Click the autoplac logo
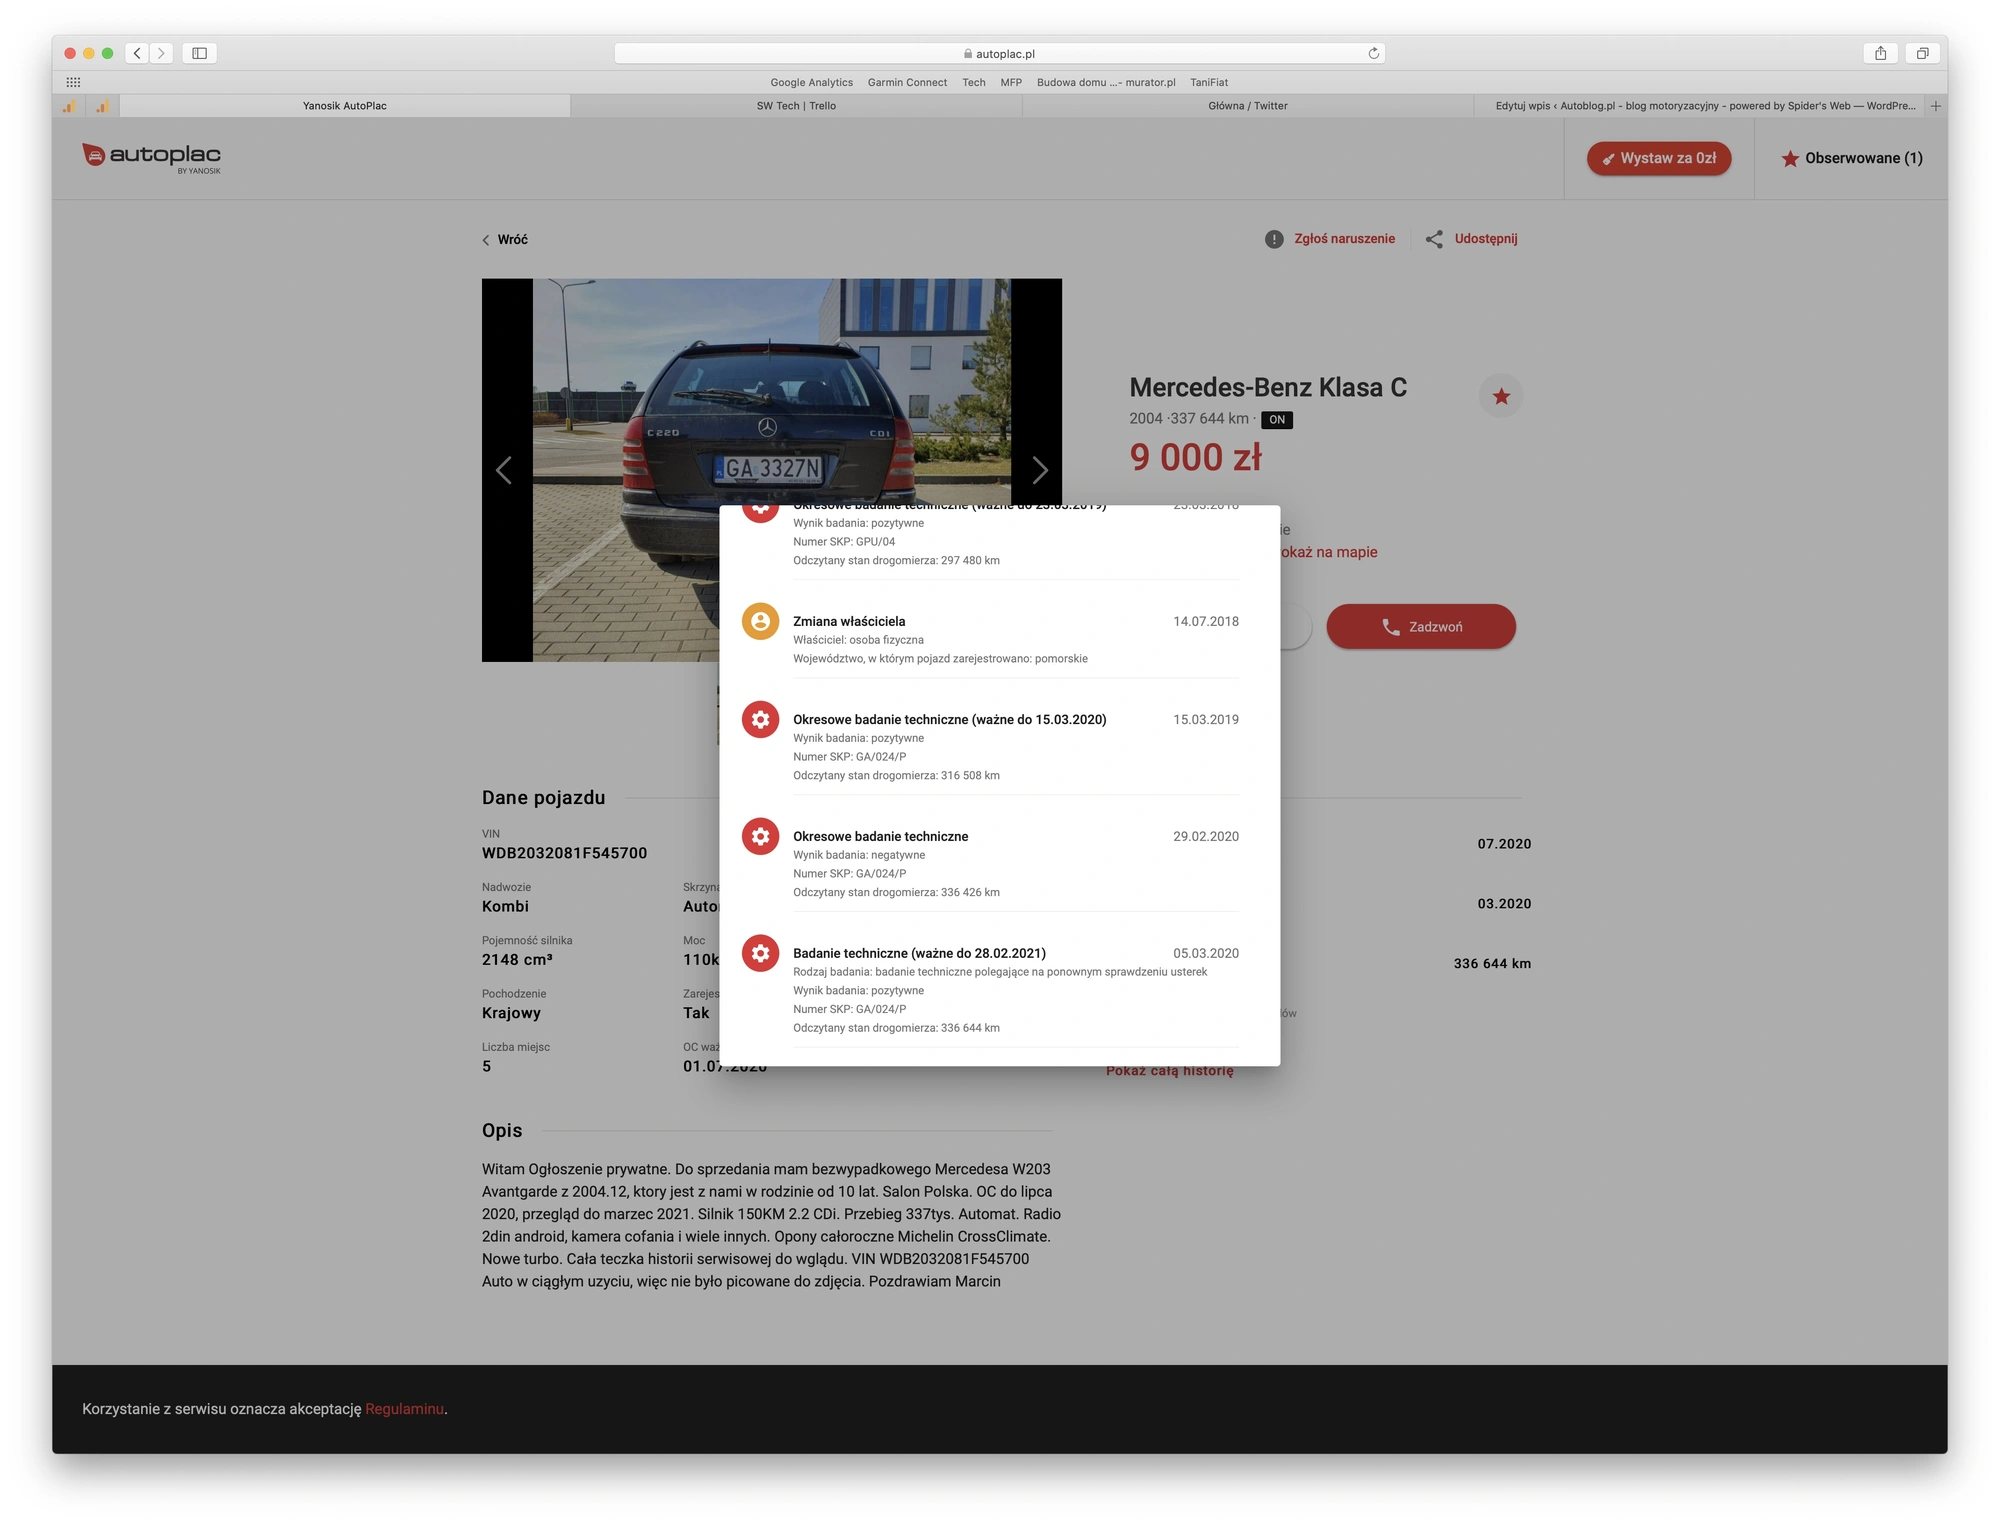Image resolution: width=2000 pixels, height=1523 pixels. (152, 157)
